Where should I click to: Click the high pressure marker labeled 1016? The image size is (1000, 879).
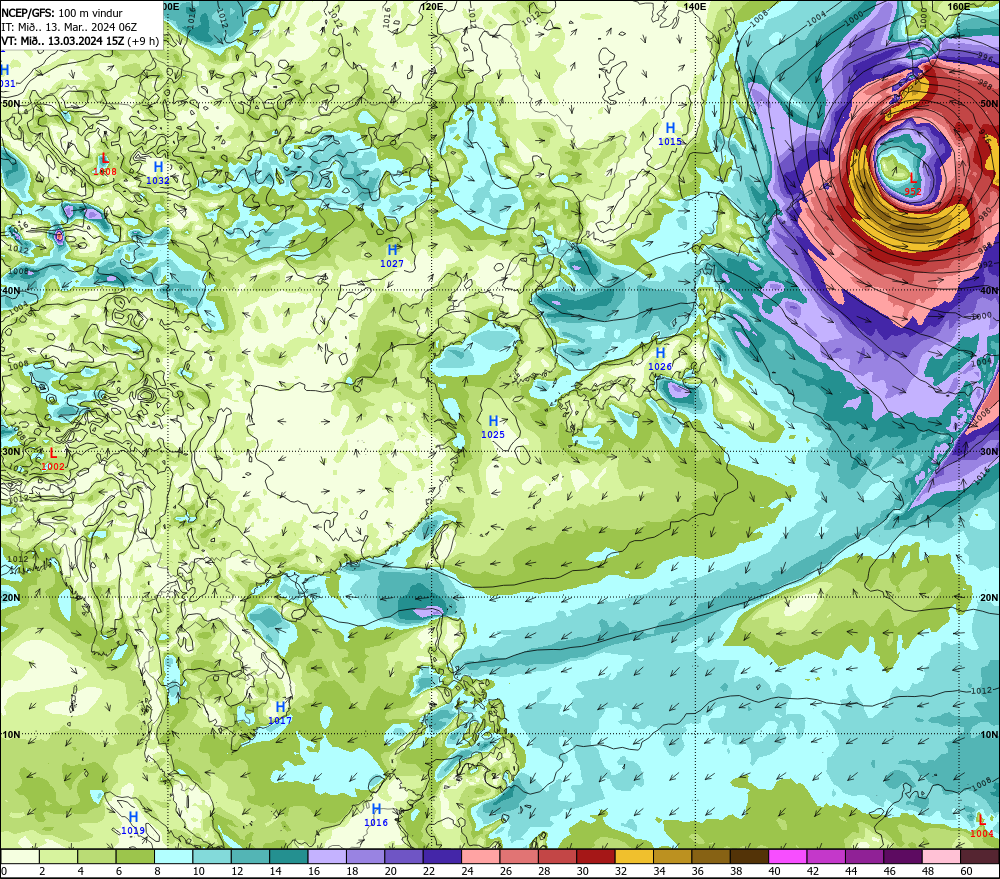tap(376, 815)
